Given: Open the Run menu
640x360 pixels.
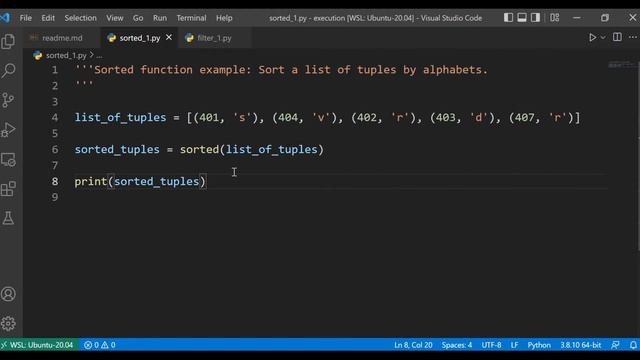Looking at the screenshot, I should [x=160, y=18].
